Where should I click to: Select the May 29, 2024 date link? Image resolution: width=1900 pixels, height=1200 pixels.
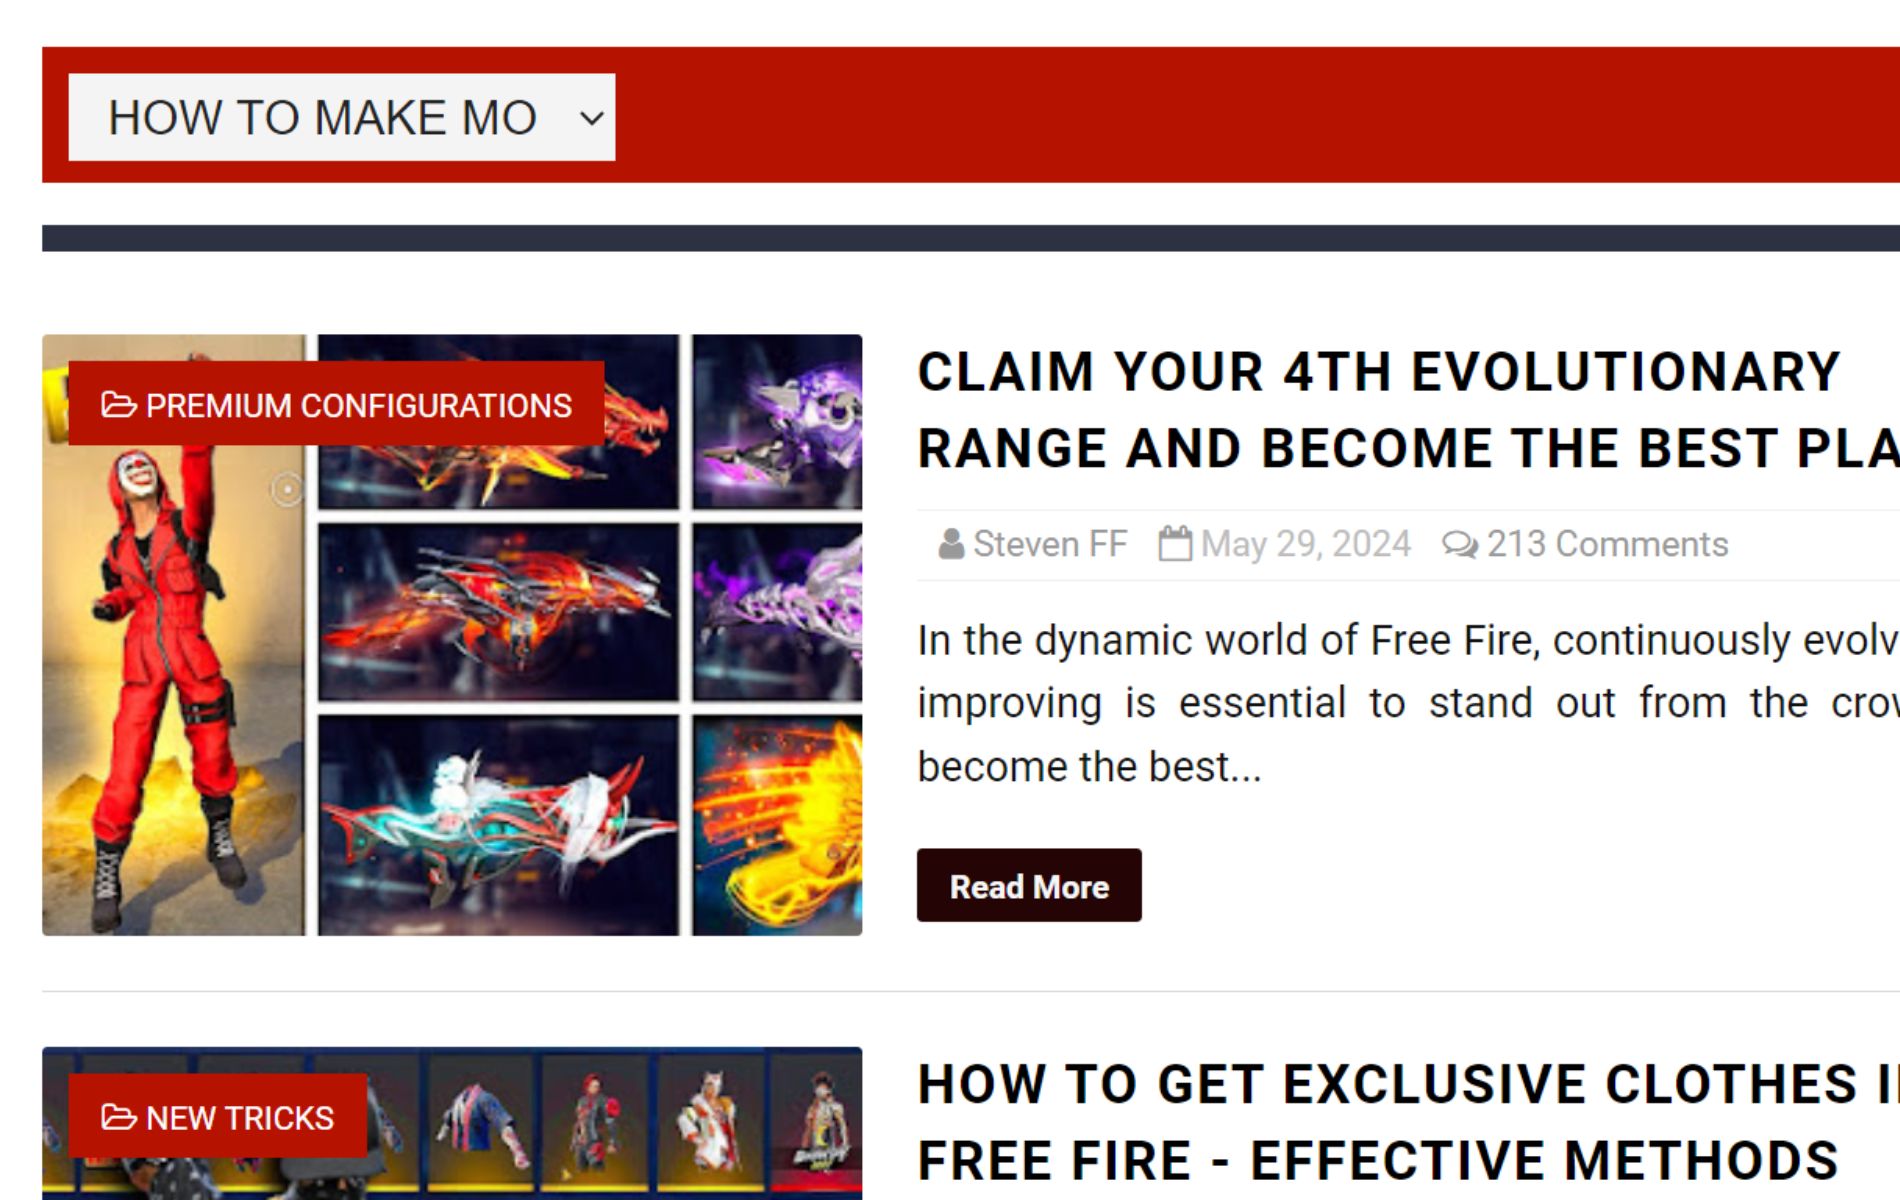point(1305,544)
